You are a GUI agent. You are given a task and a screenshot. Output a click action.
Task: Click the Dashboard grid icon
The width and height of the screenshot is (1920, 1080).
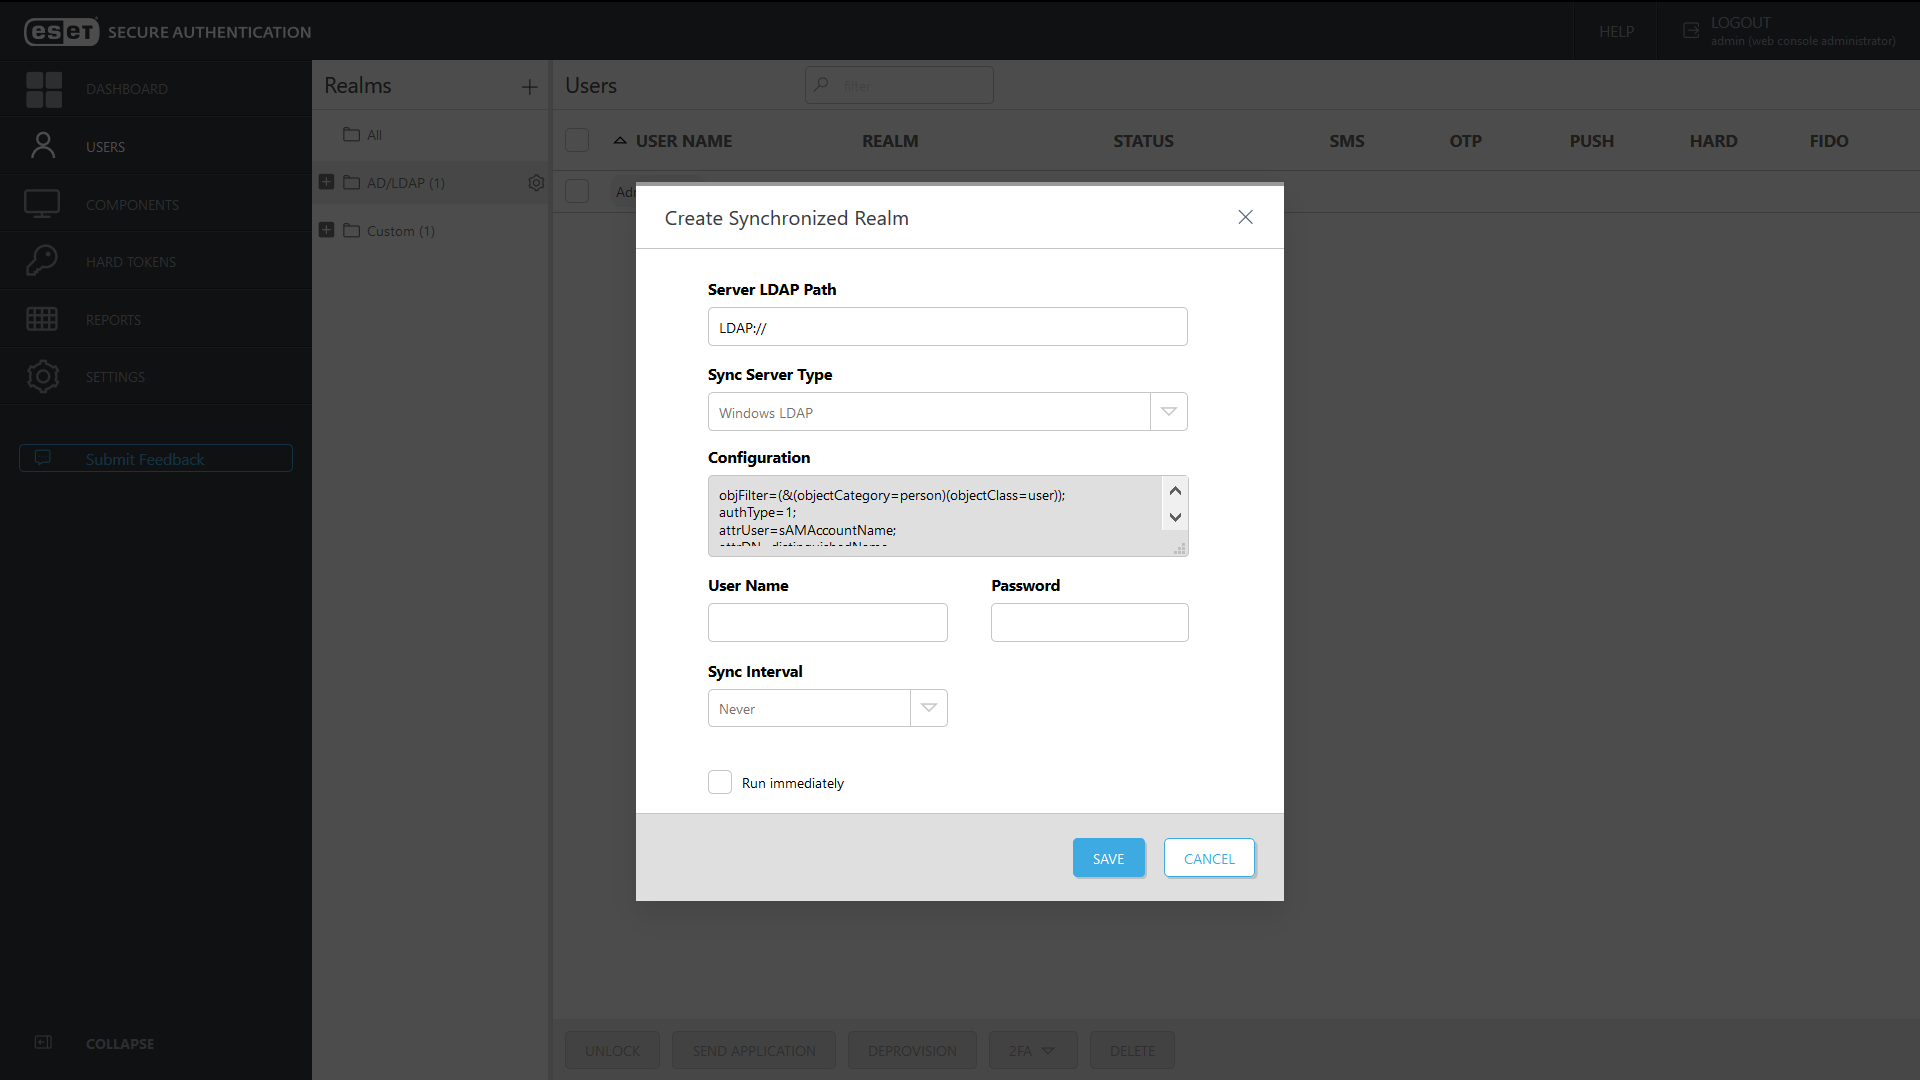pos(43,89)
